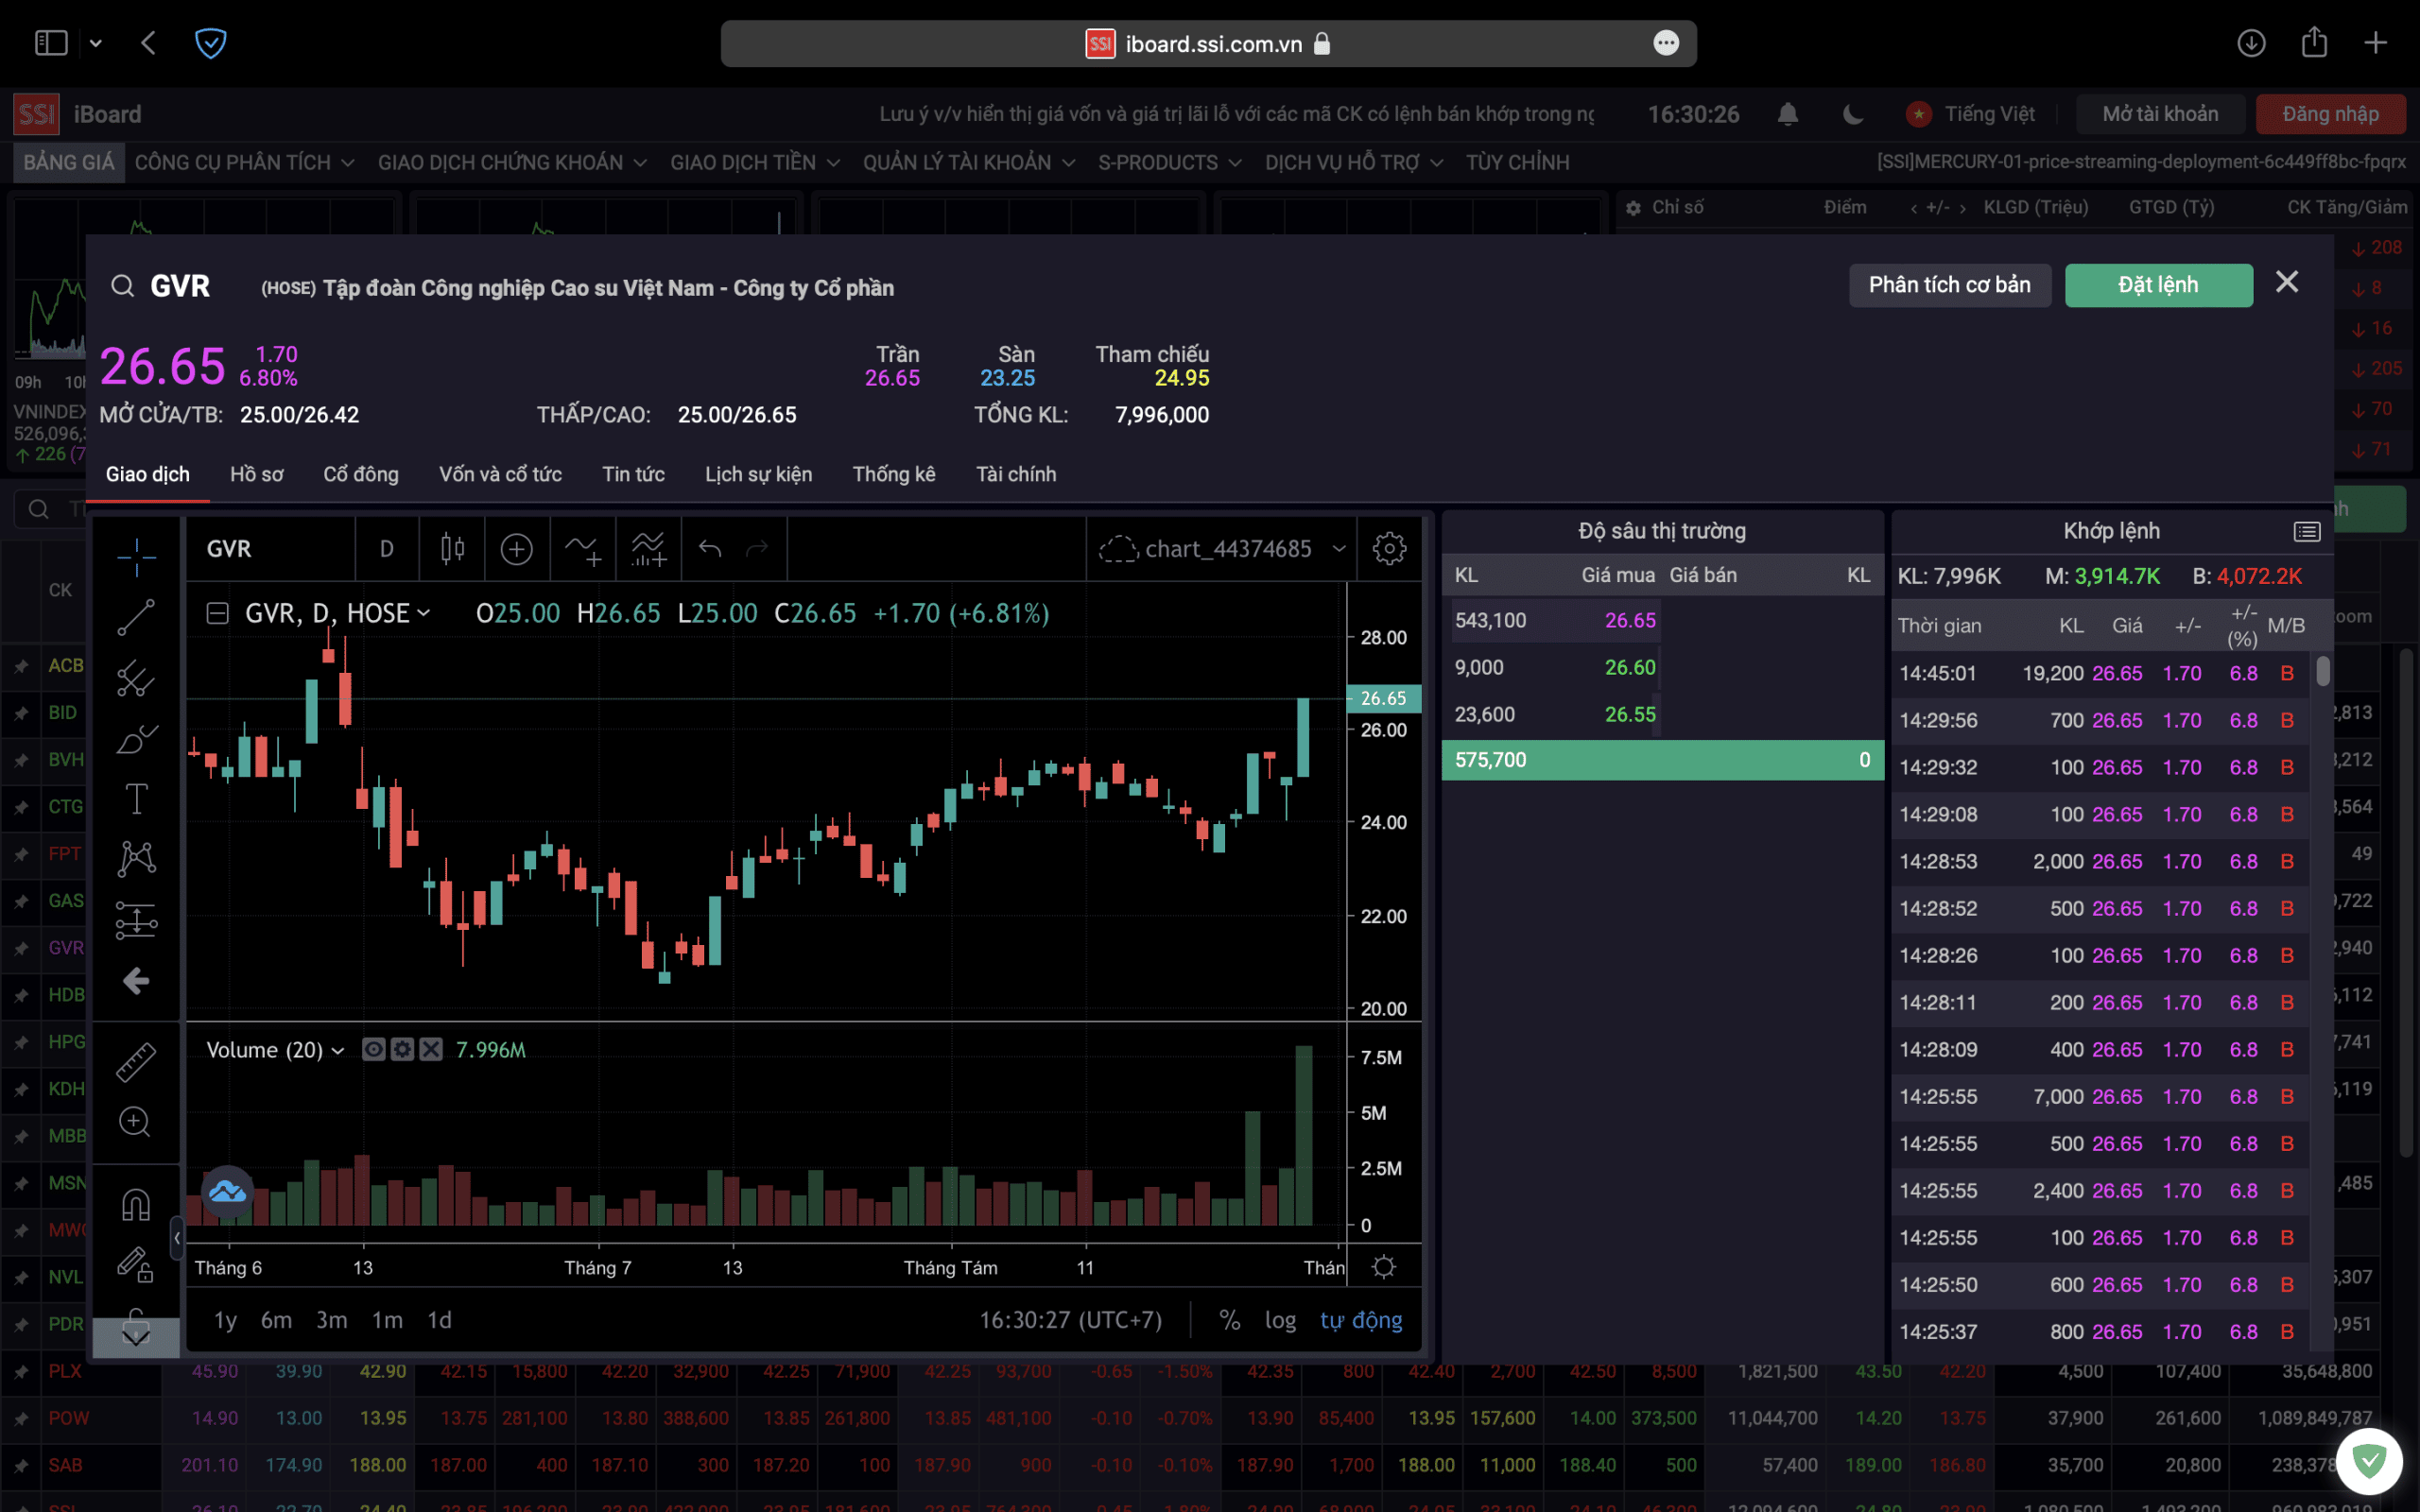Click the Khớp lệnh scrollbar thumb
Image resolution: width=2420 pixels, height=1512 pixels.
pos(2322,670)
